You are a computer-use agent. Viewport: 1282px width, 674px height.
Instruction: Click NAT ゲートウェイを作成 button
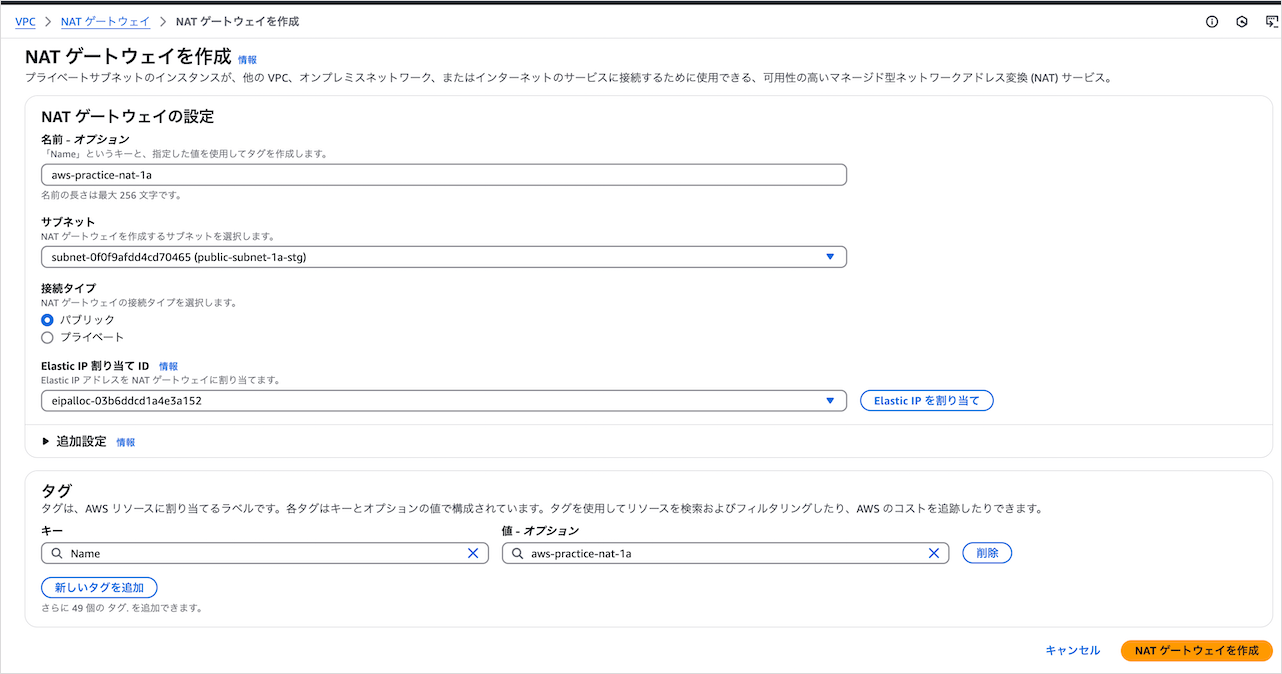[1196, 650]
